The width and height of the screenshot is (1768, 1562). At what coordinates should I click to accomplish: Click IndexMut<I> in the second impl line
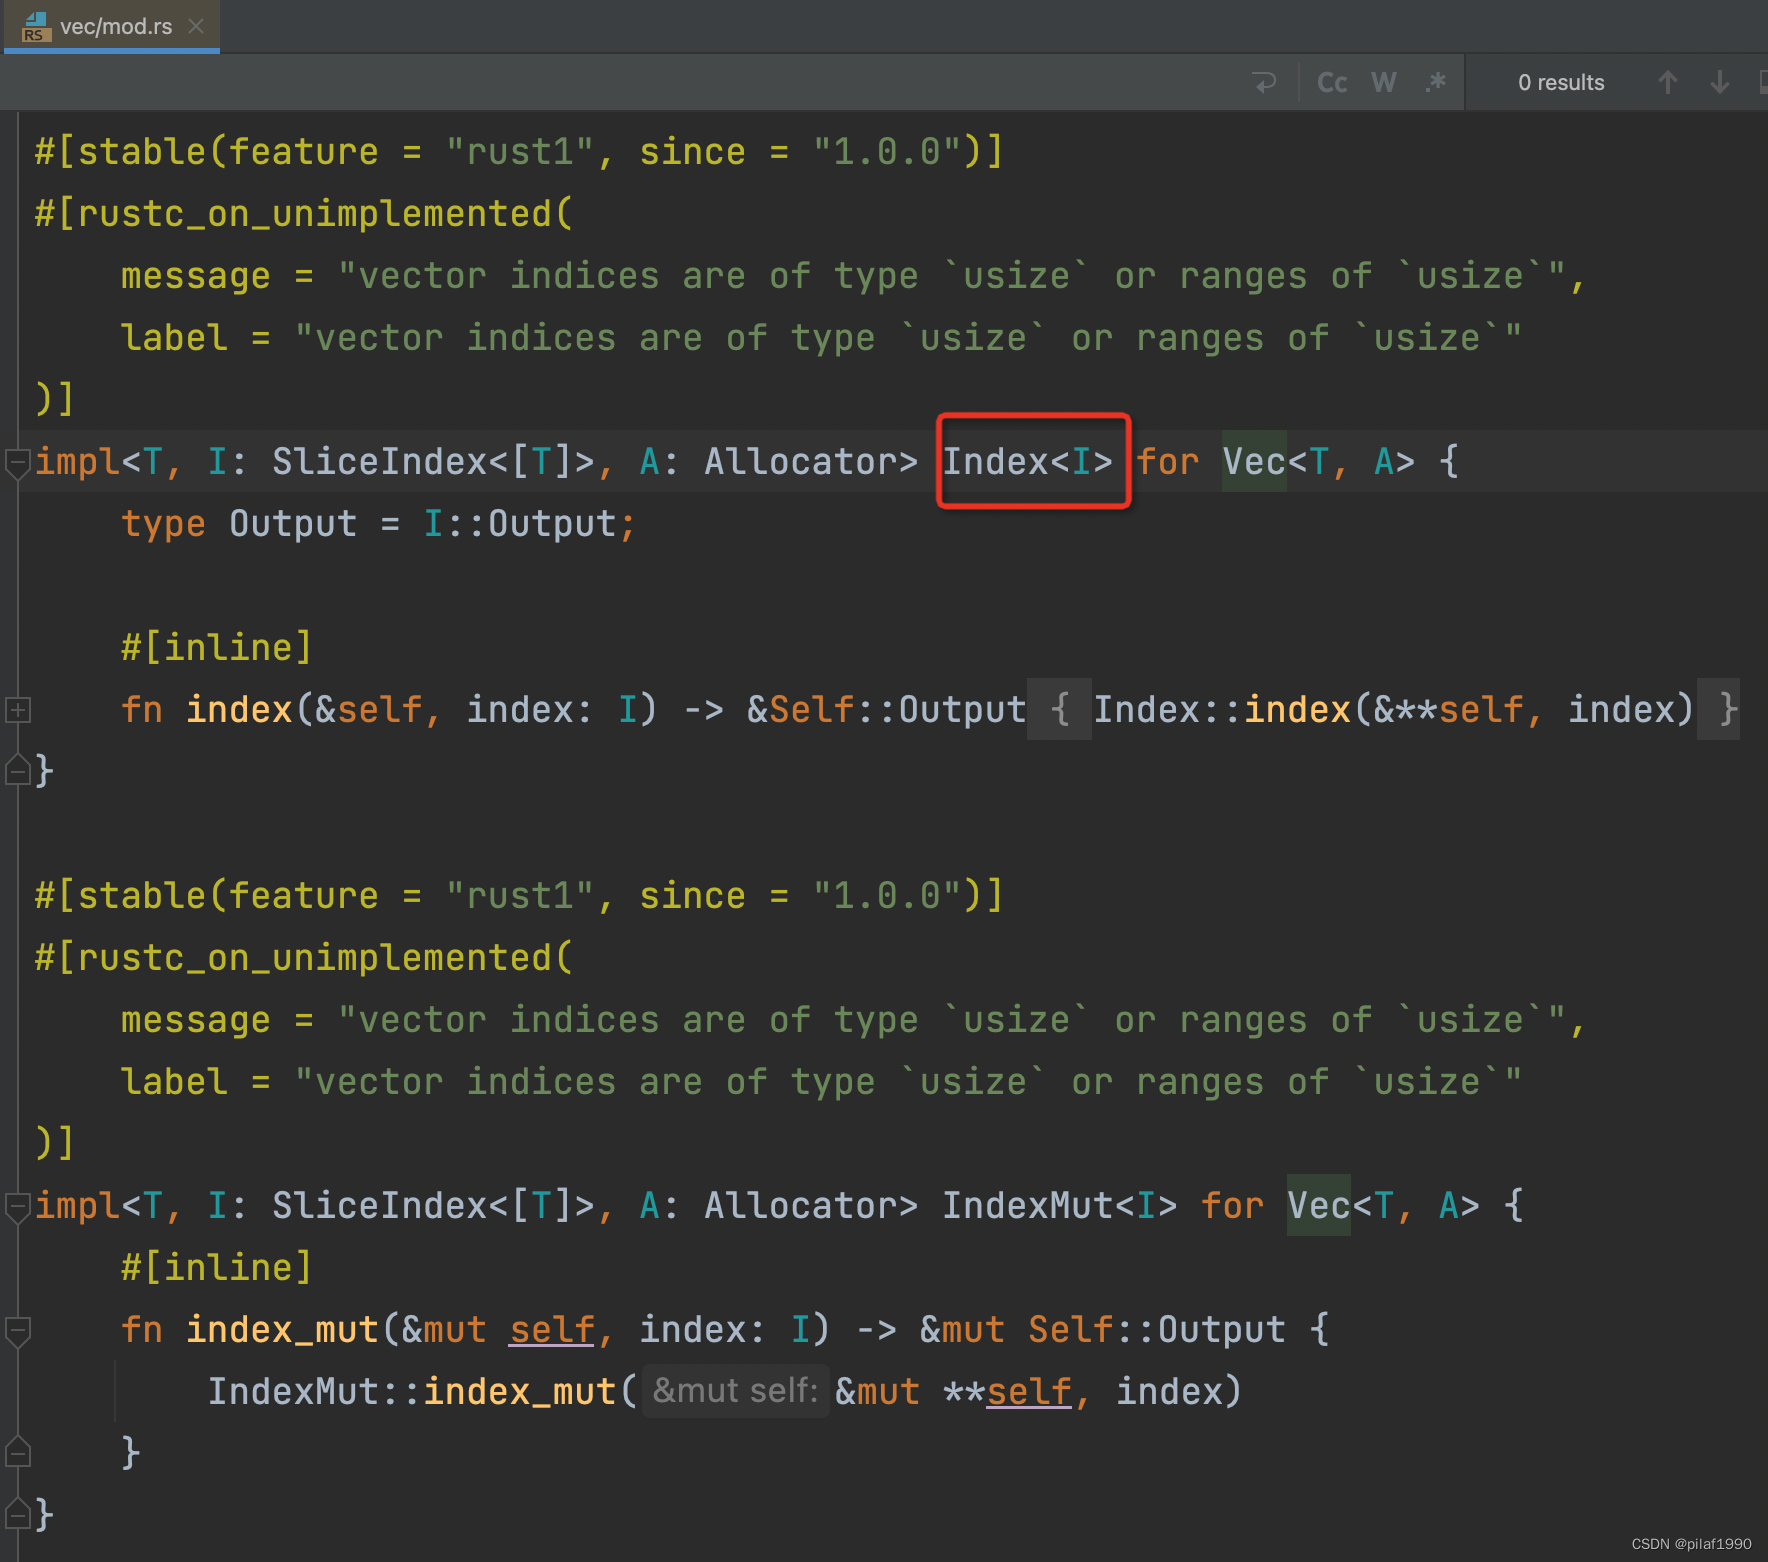pos(1060,1206)
